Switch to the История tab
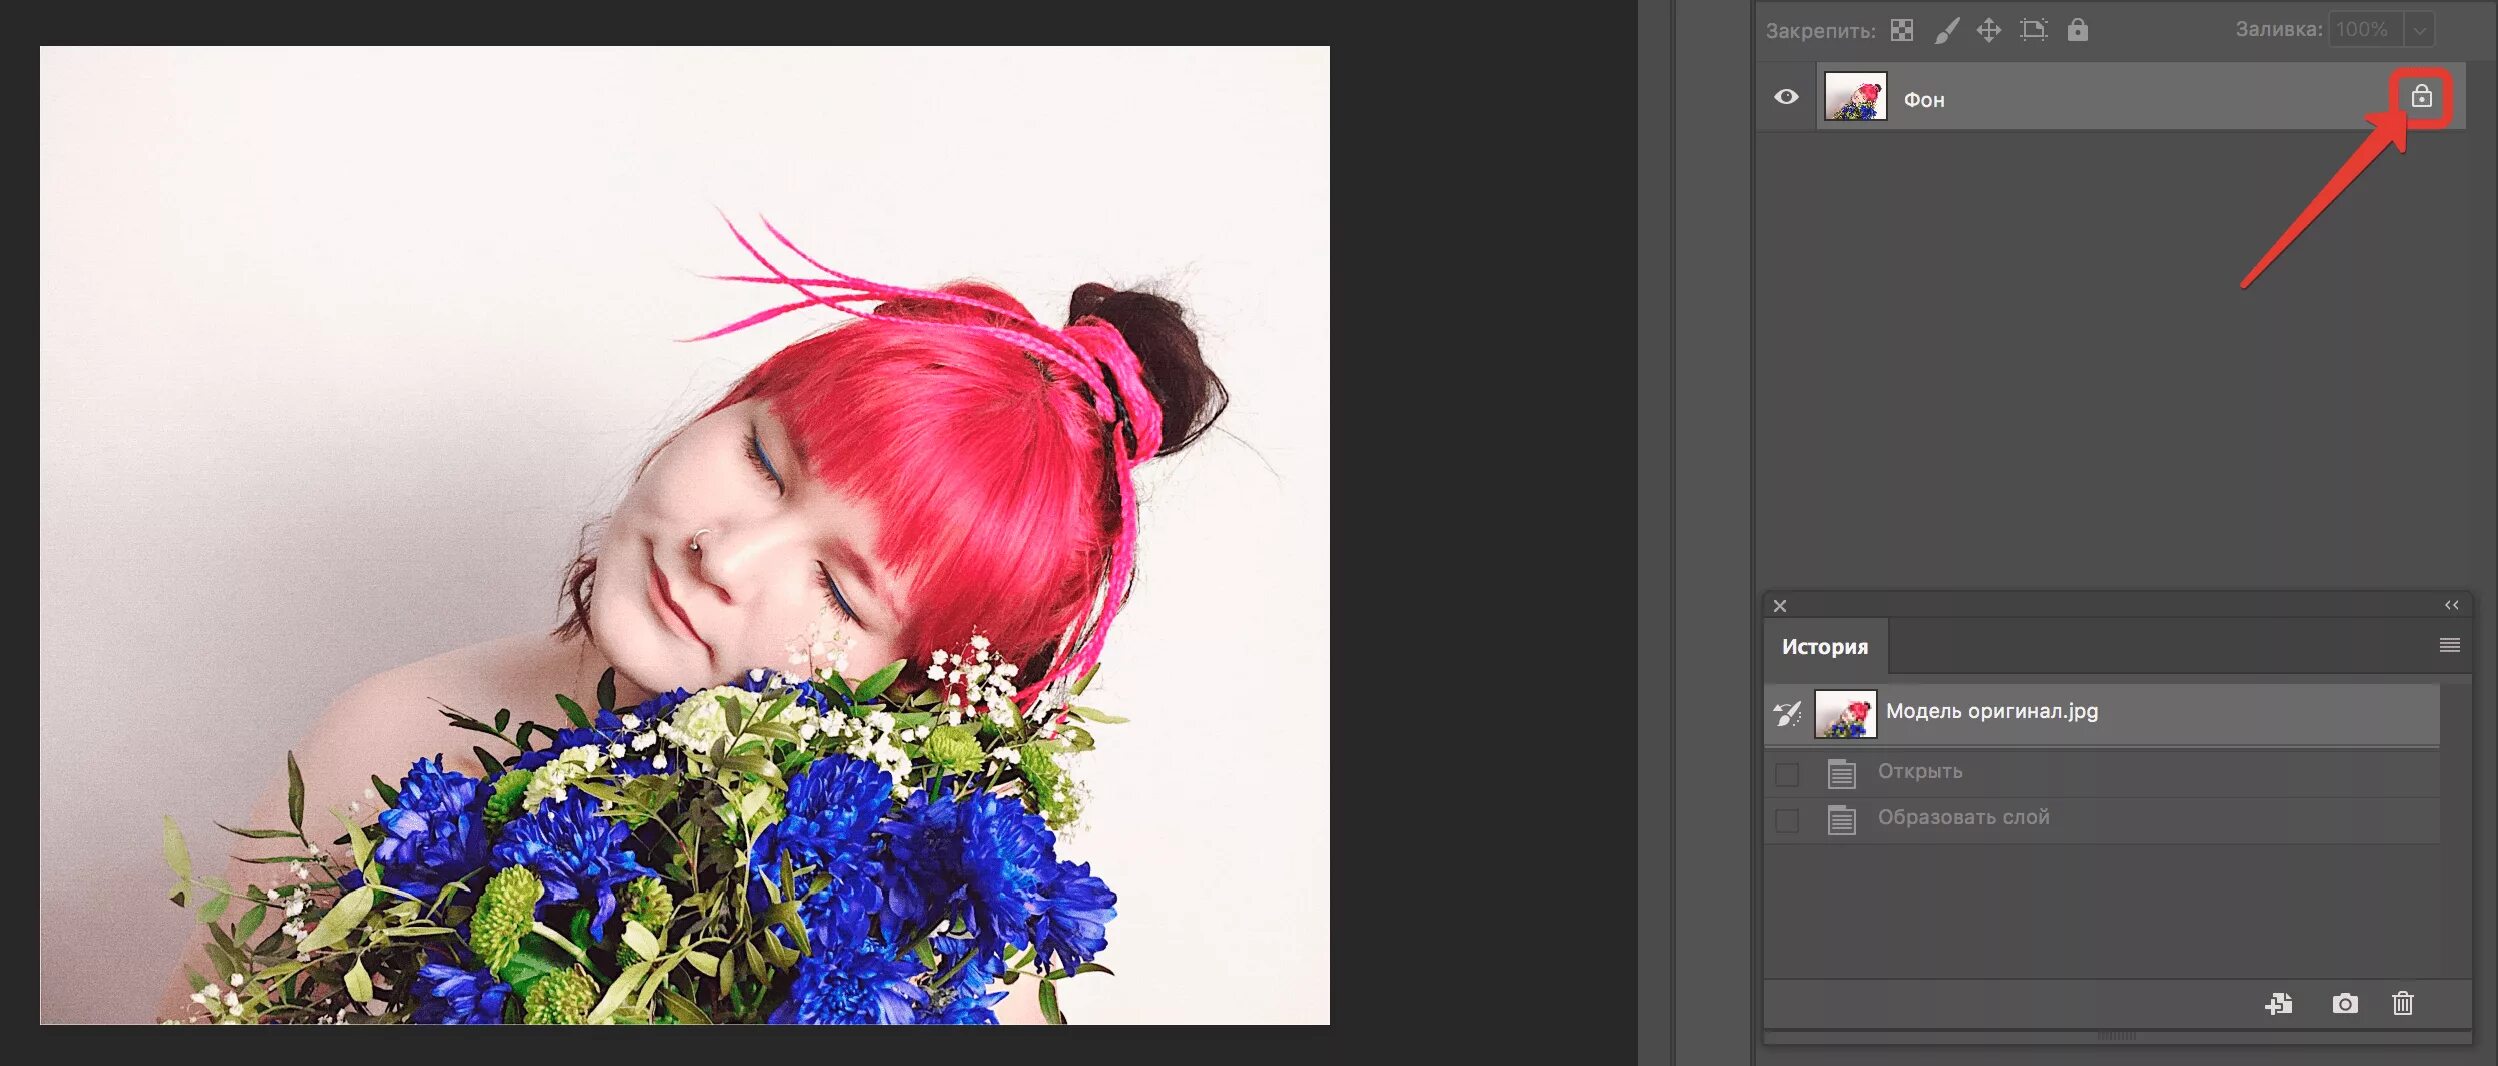This screenshot has height=1066, width=2498. tap(1825, 647)
